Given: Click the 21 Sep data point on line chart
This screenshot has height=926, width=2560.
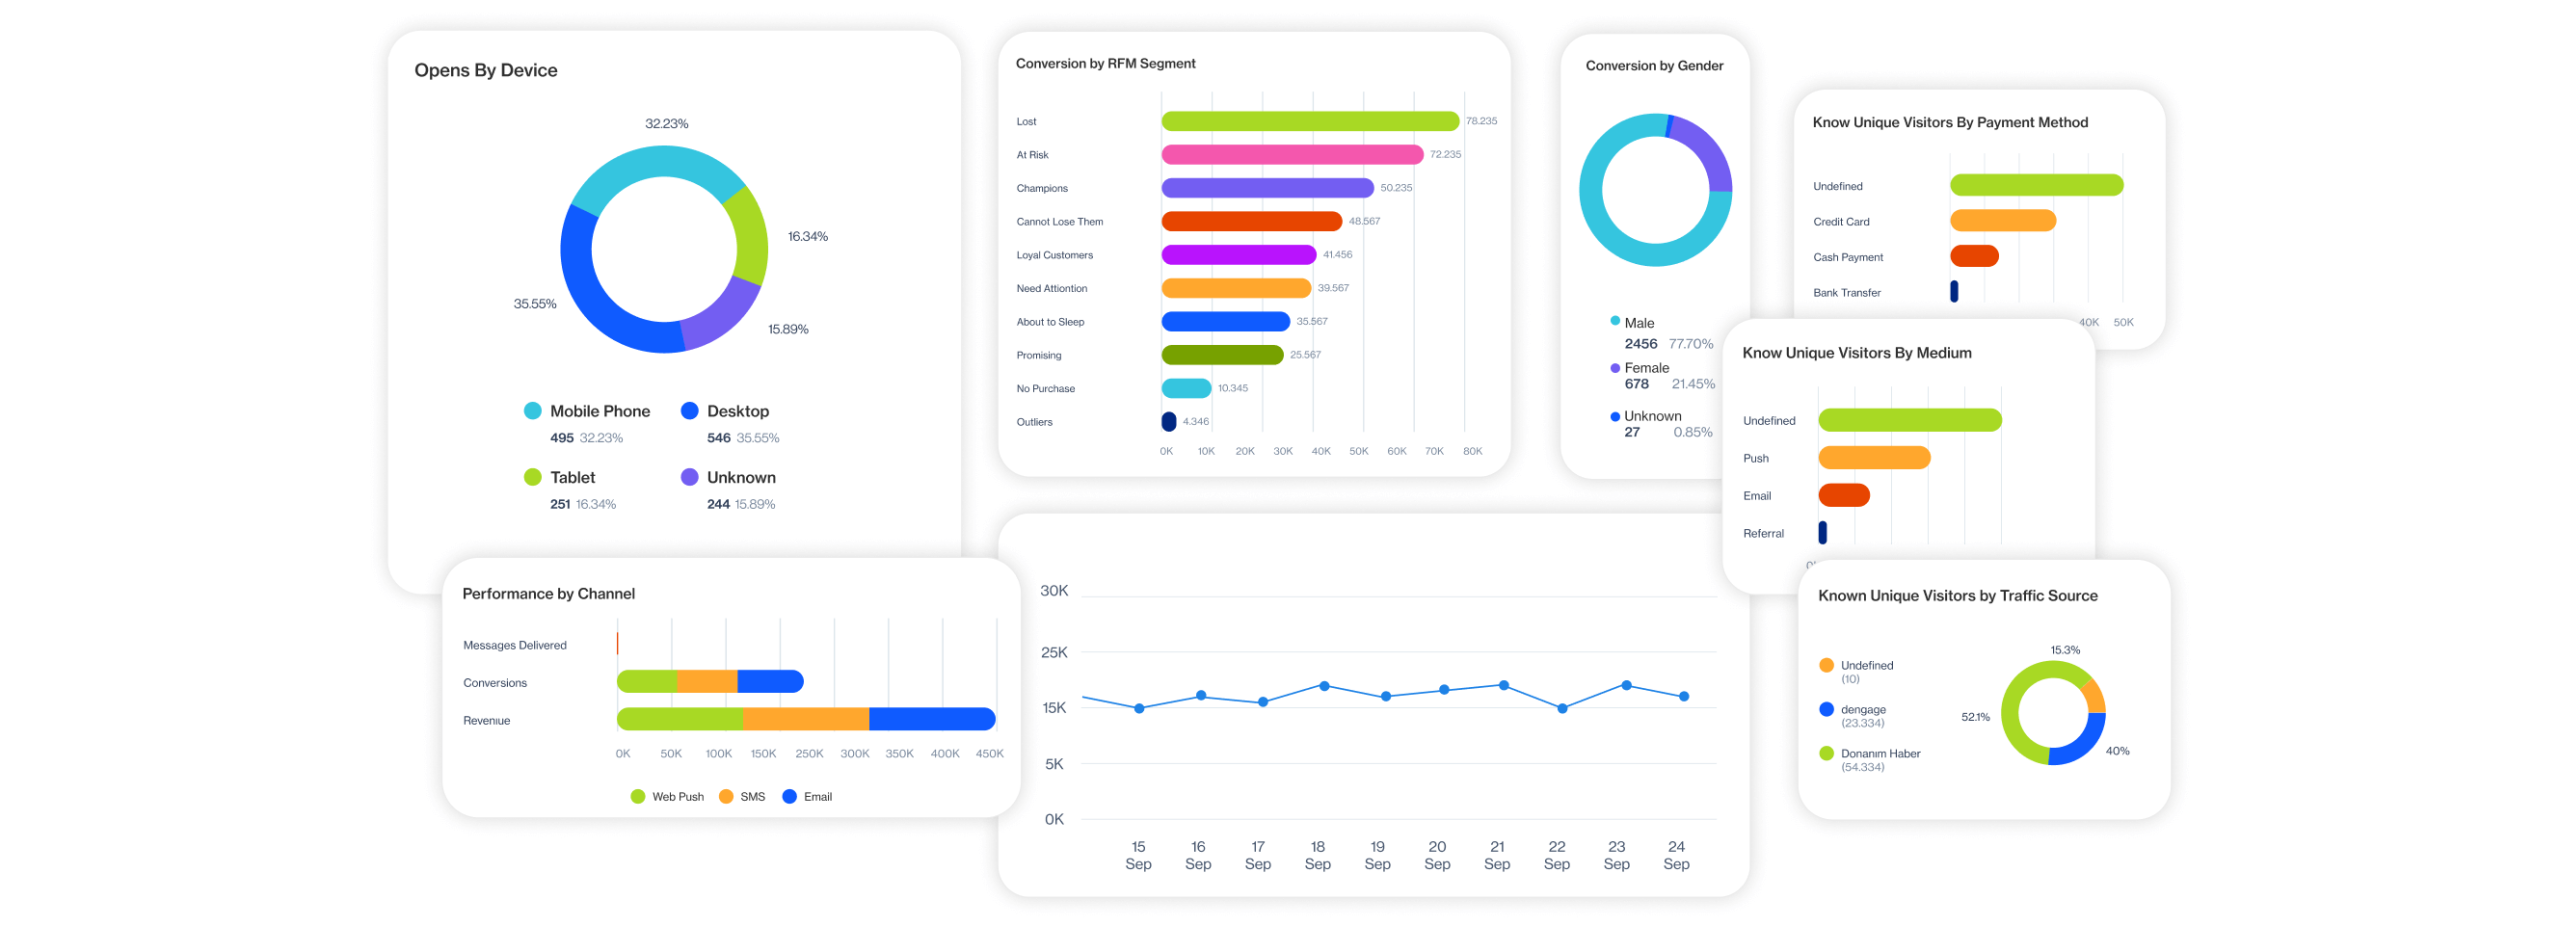Looking at the screenshot, I should click(1502, 683).
